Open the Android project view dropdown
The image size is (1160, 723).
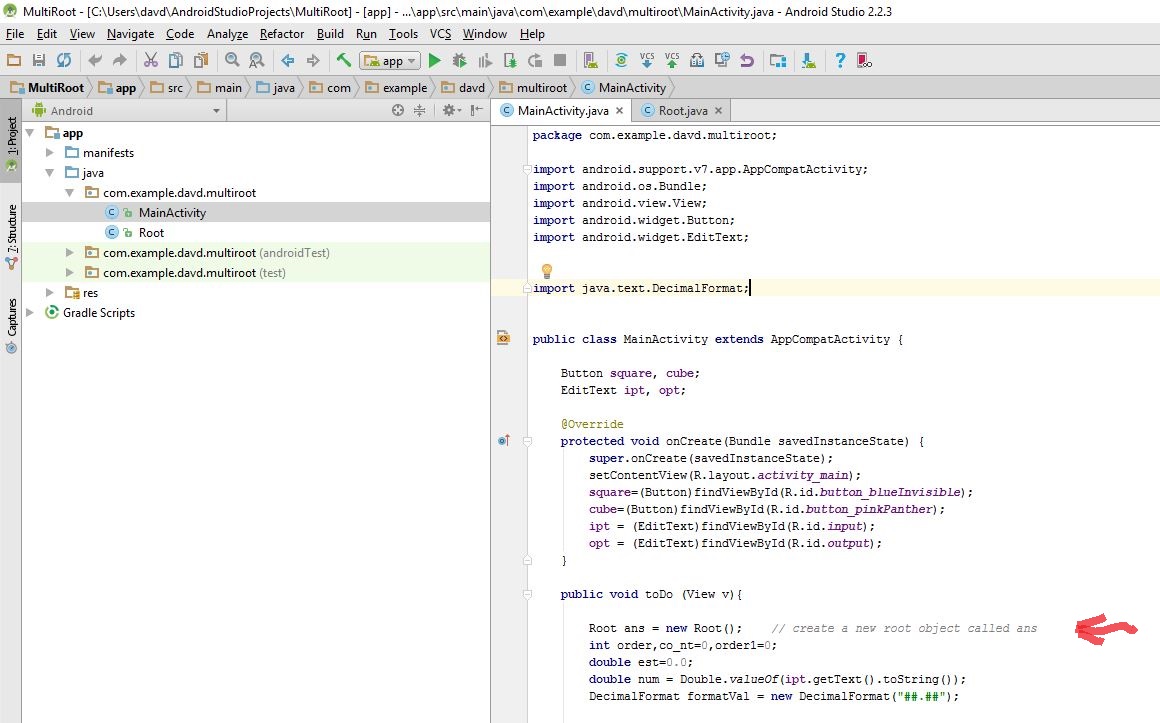point(127,111)
